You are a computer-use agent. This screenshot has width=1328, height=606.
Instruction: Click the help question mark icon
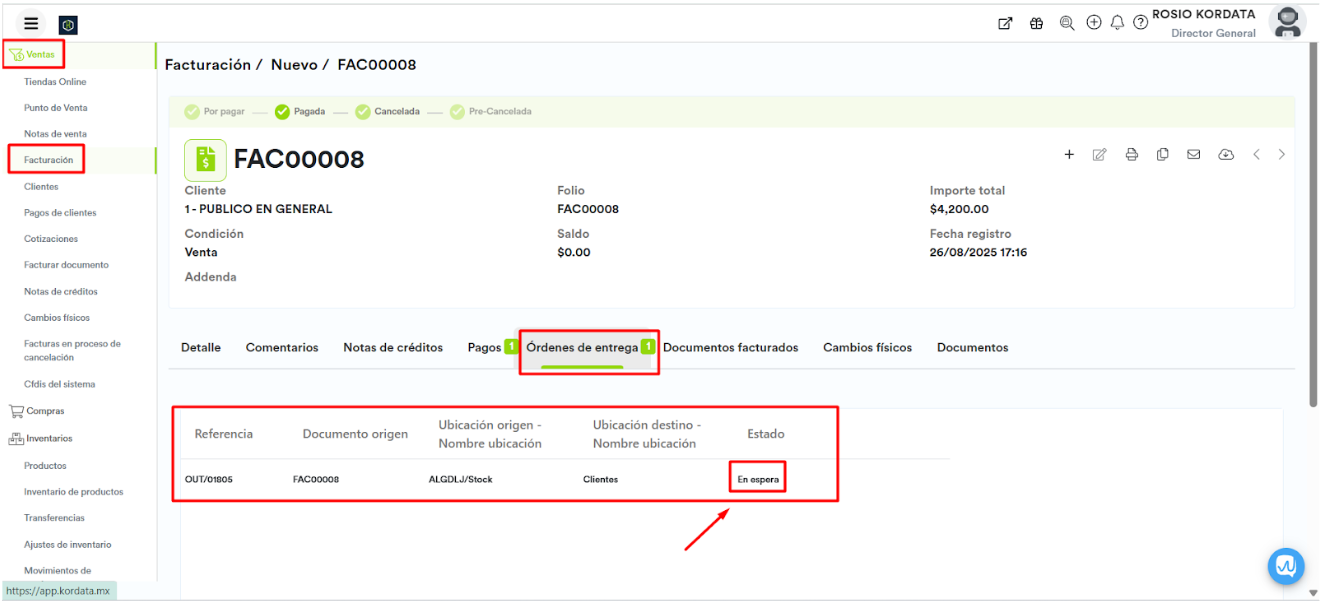pos(1140,22)
